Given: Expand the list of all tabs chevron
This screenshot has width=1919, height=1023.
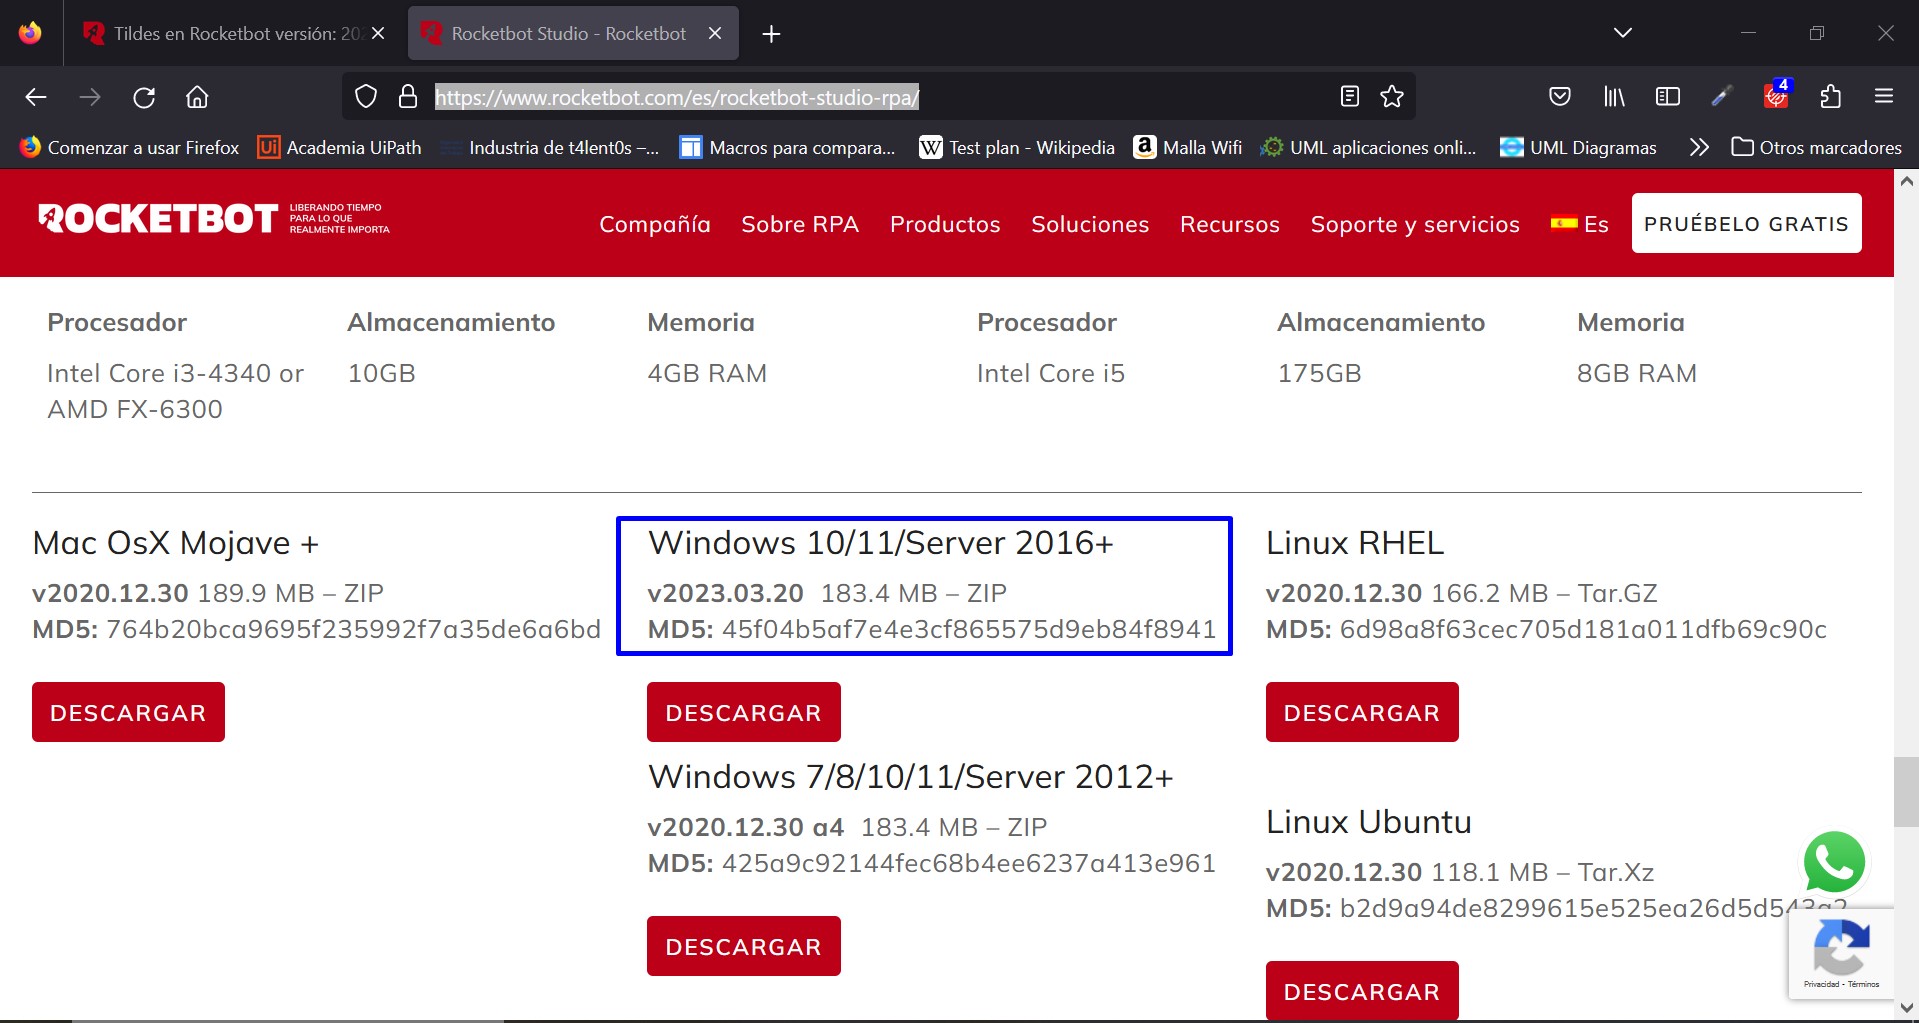Looking at the screenshot, I should 1622,33.
